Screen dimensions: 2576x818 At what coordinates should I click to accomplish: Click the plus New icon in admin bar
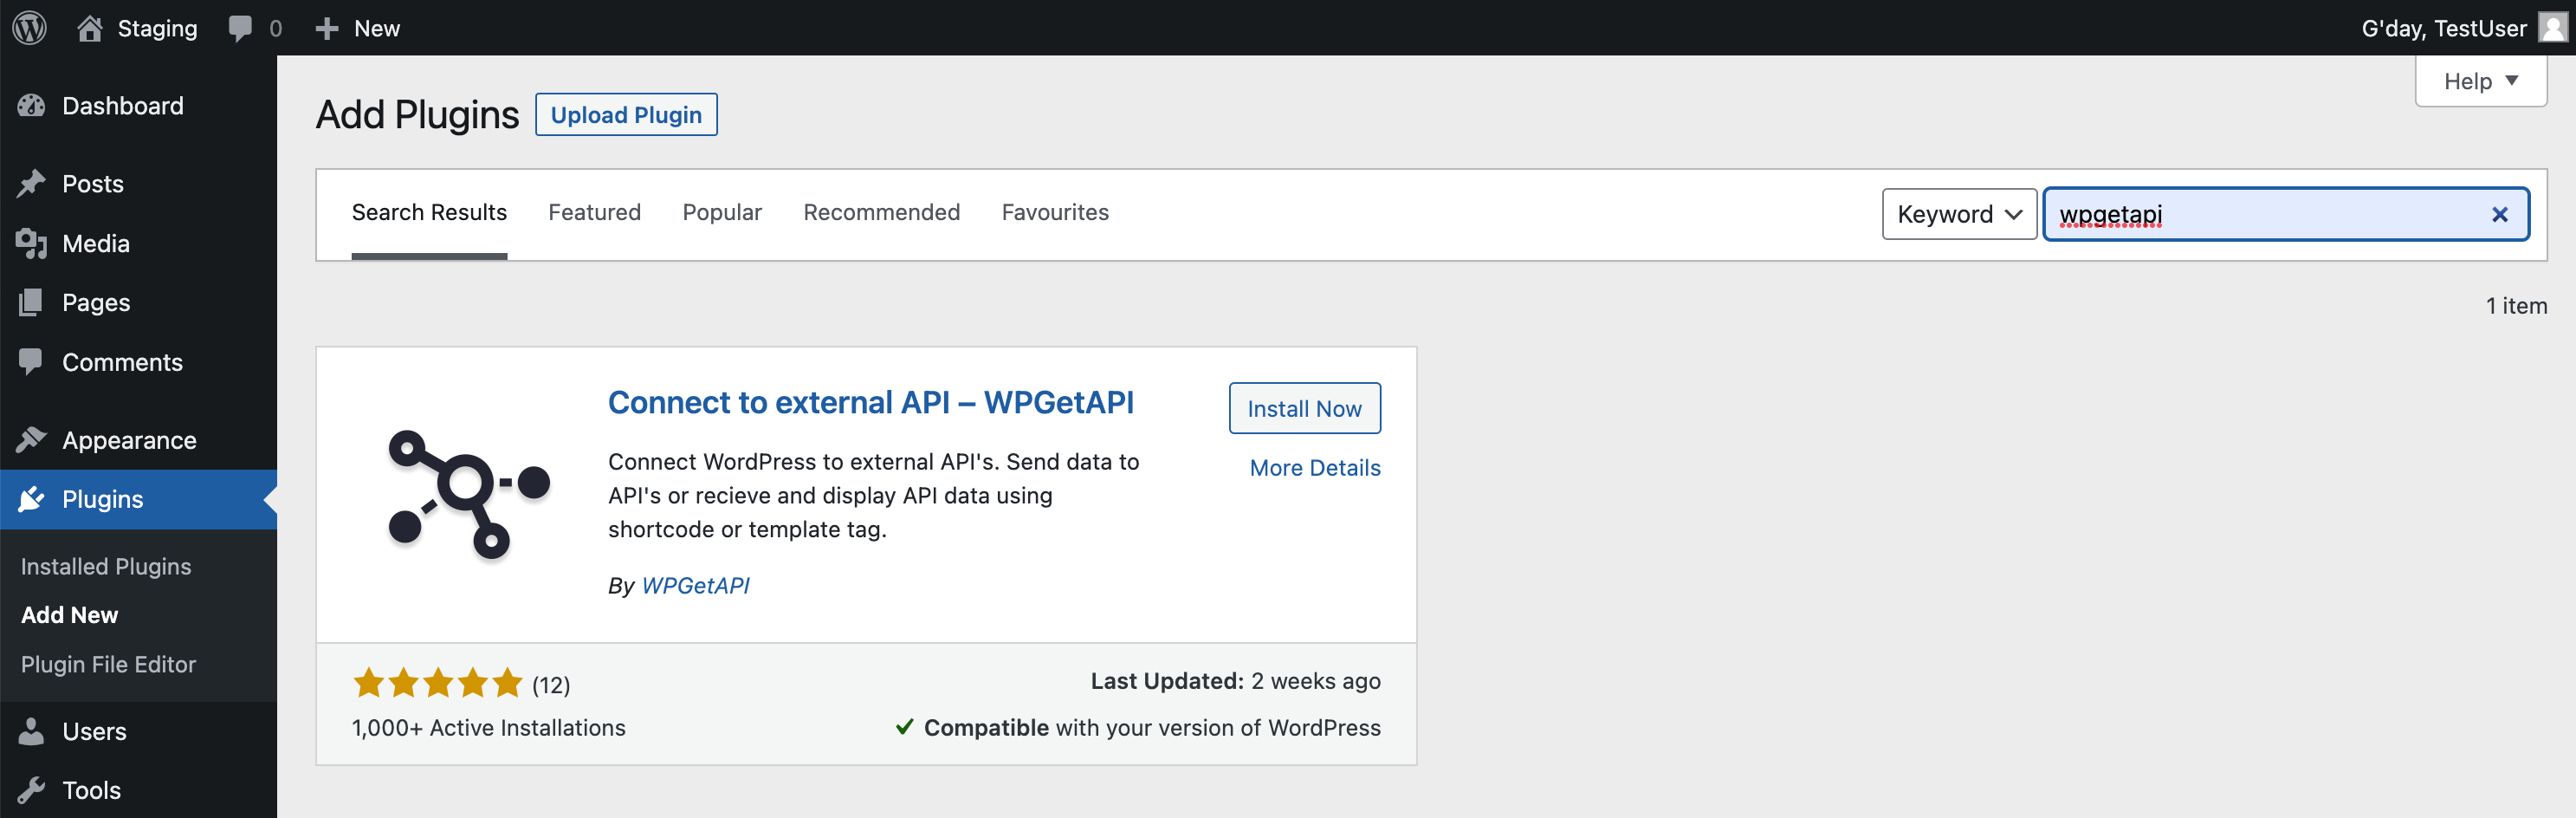(x=327, y=28)
